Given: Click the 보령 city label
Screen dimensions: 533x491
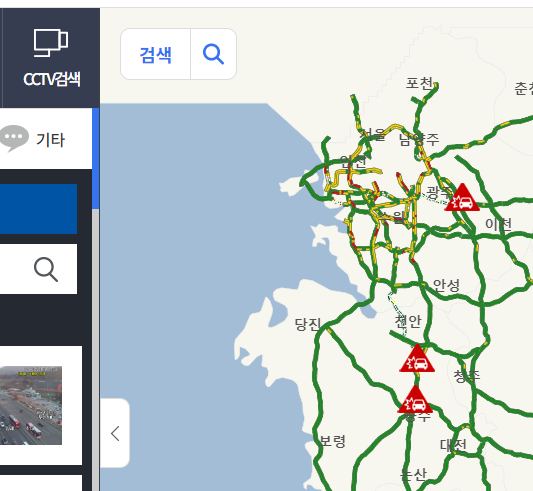Looking at the screenshot, I should point(333,441).
